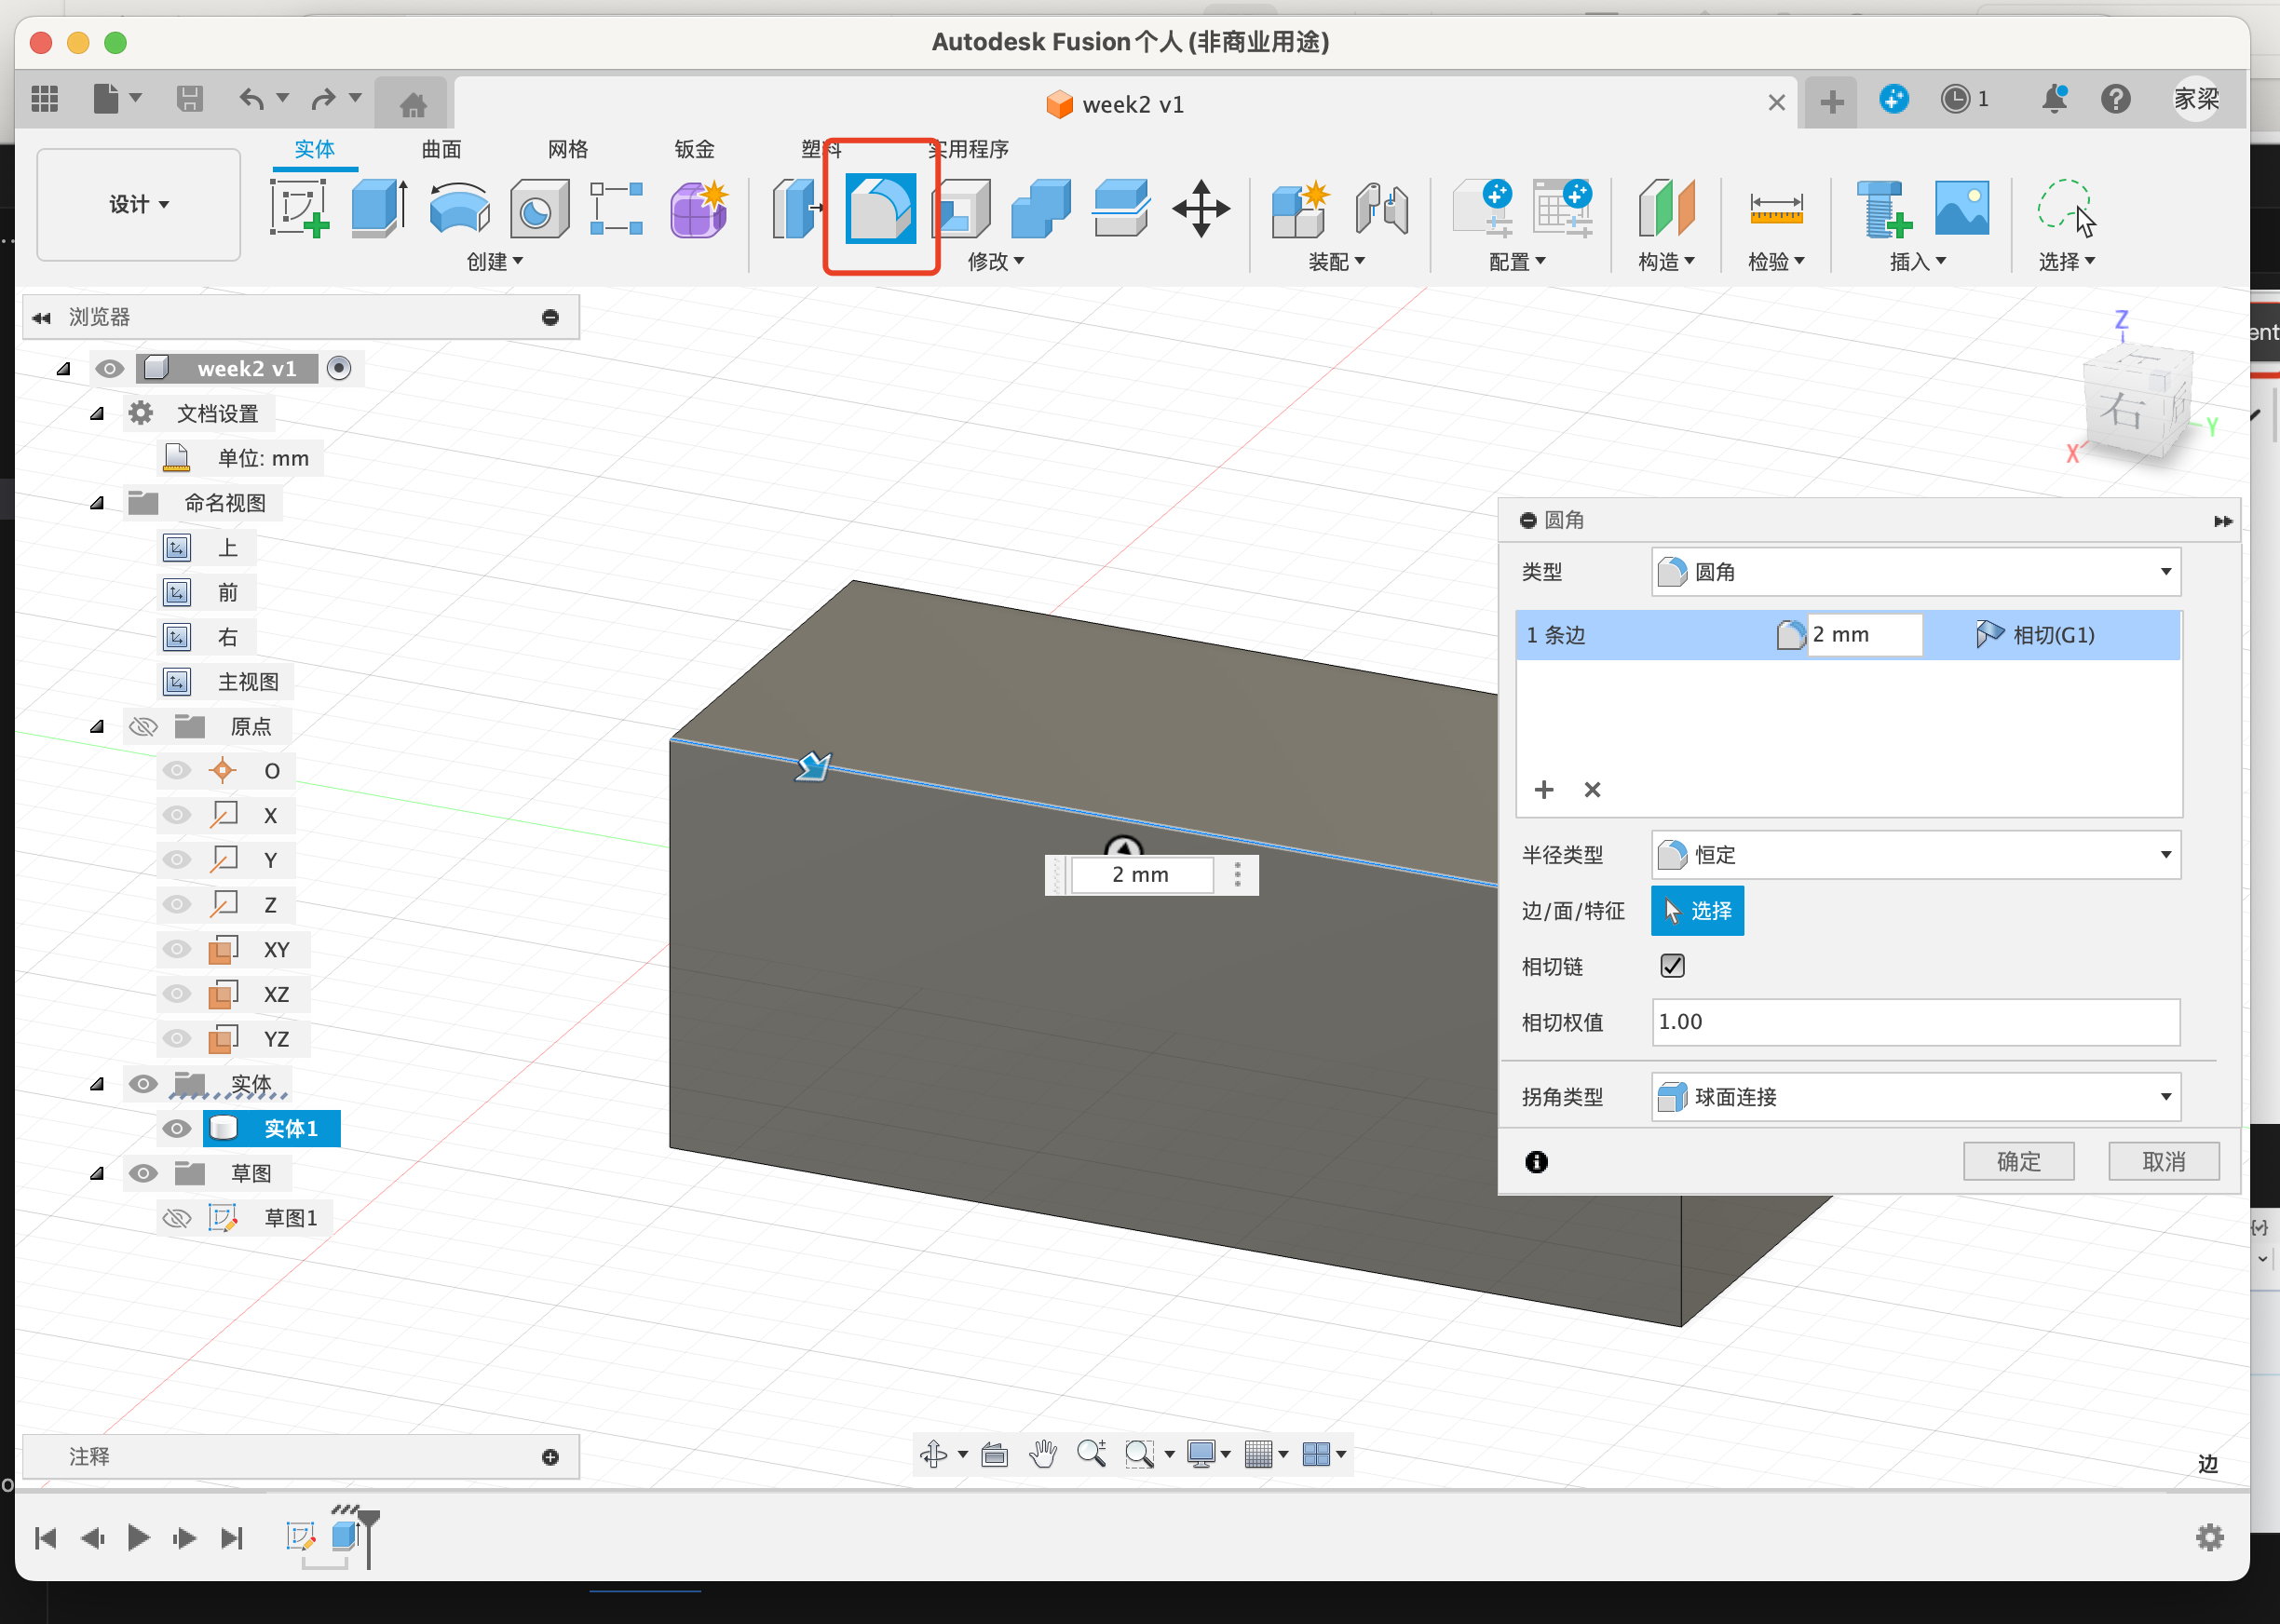Click the Undo arrow
This screenshot has height=1624, width=2280.
tap(251, 99)
